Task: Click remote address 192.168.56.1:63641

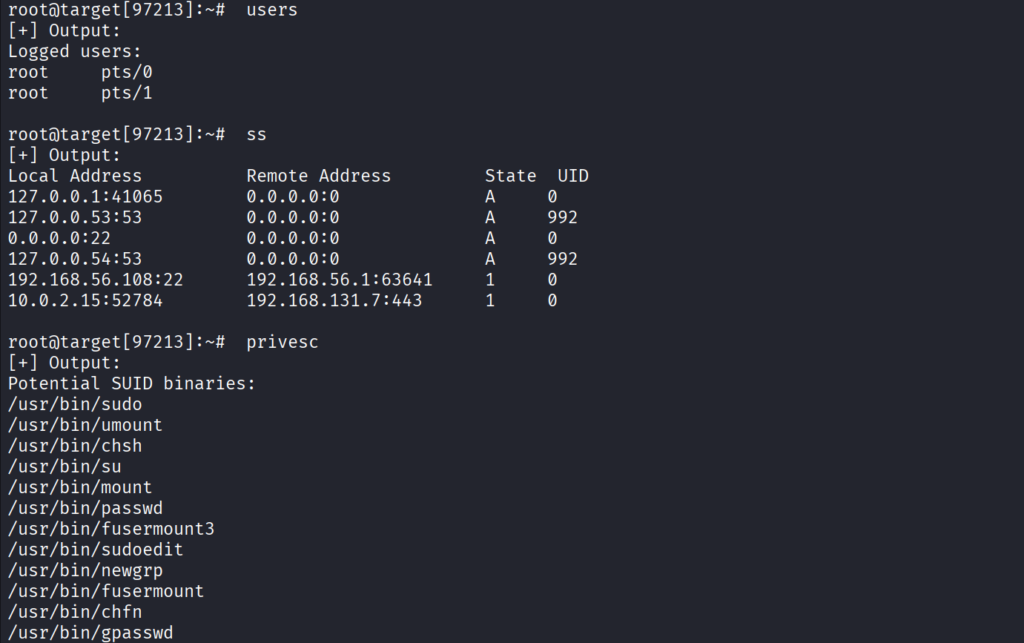Action: [x=339, y=280]
